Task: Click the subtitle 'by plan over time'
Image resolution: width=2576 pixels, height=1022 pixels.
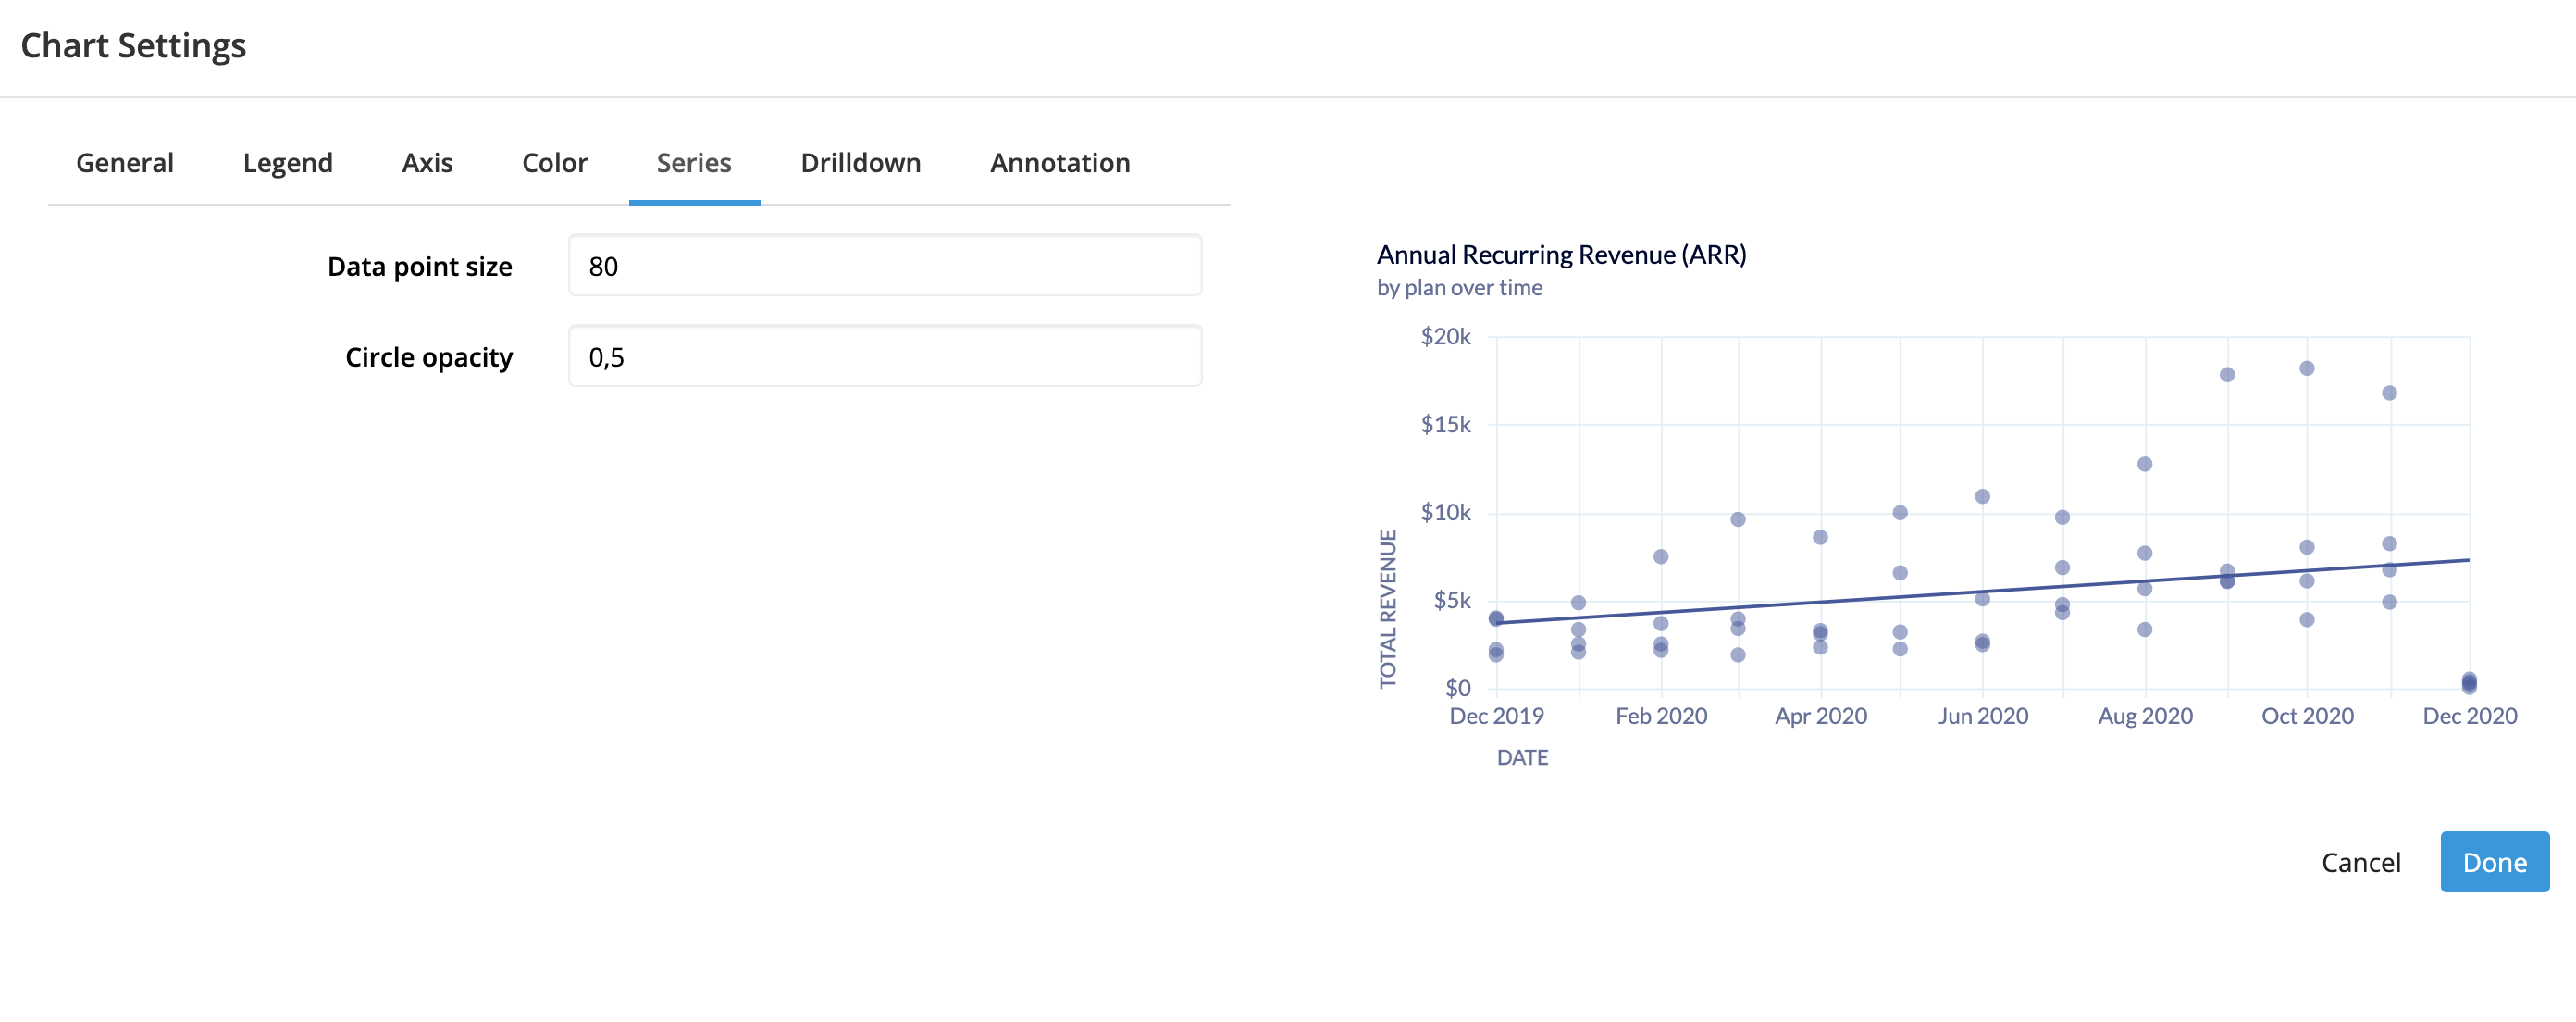Action: pyautogui.click(x=1459, y=288)
